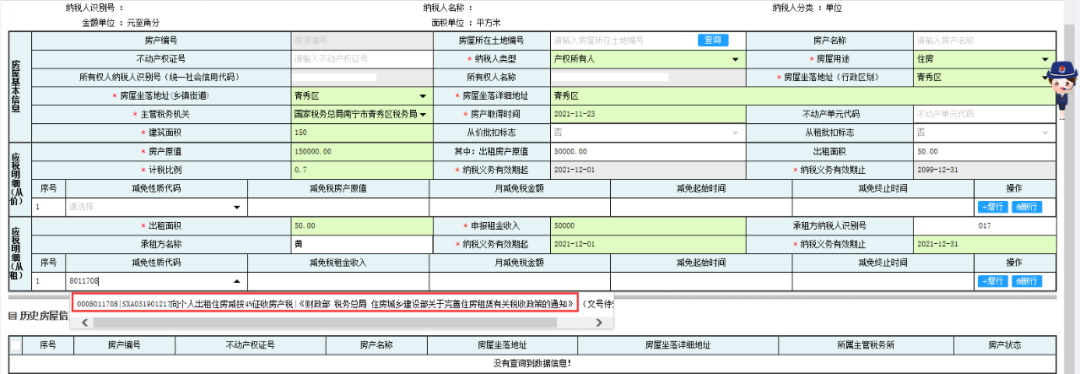1080x374 pixels.
Task: Click the 金额单位：元至角分 text
Action: tap(121, 23)
